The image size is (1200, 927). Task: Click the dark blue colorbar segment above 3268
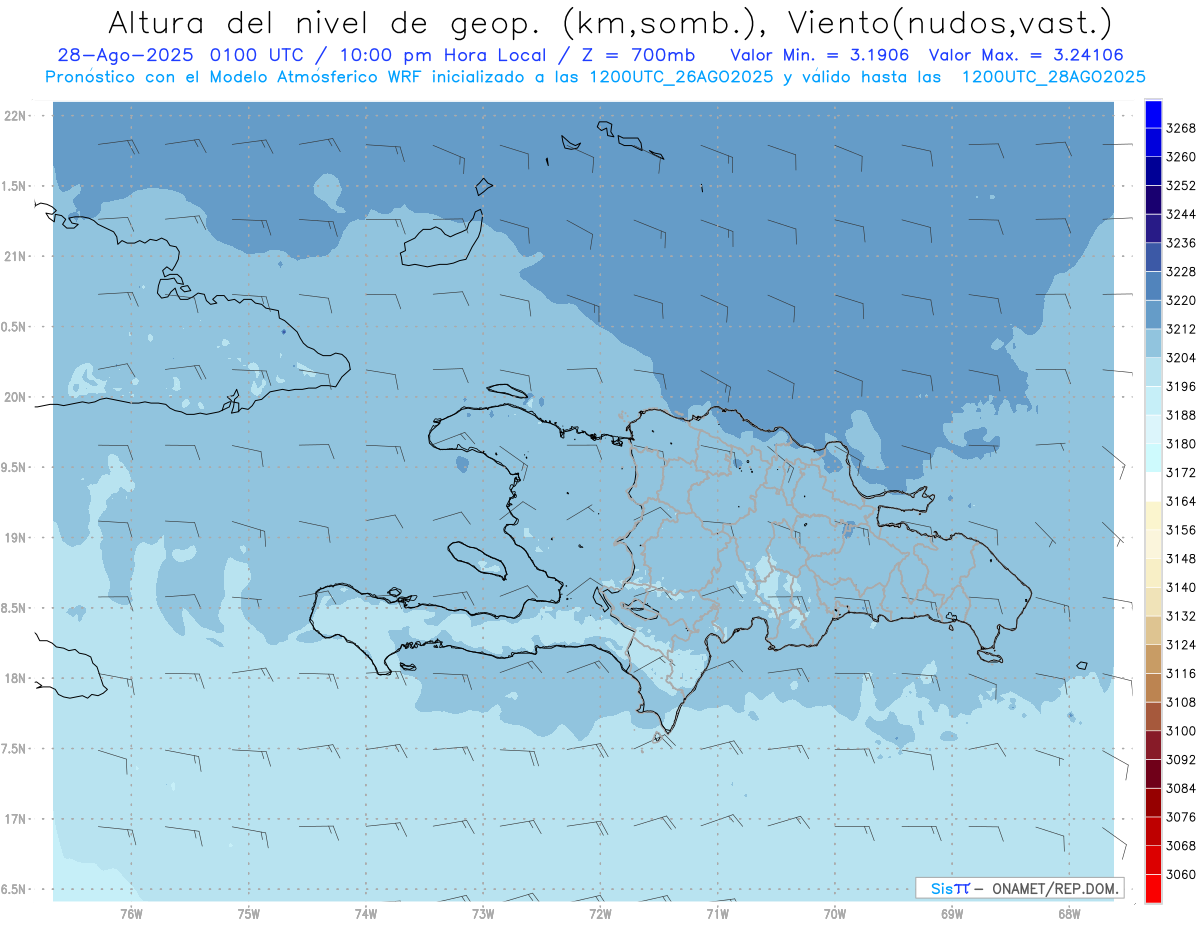point(1152,114)
